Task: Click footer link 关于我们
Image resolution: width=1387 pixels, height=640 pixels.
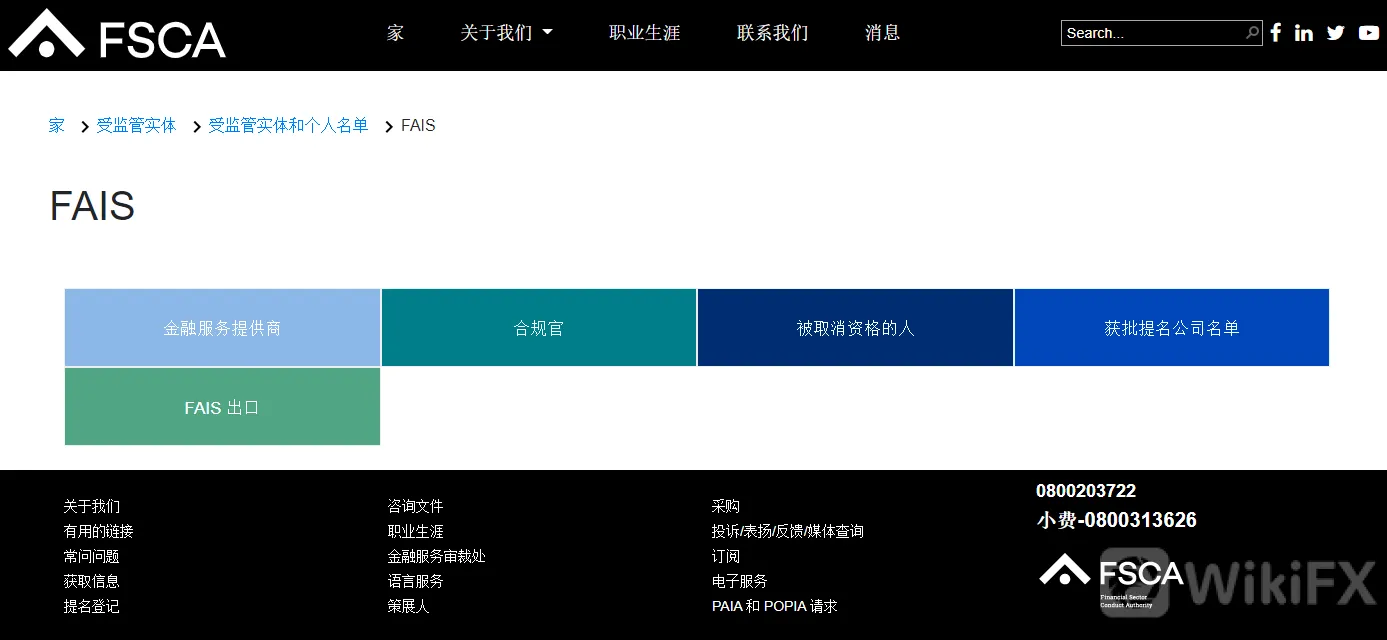Action: 92,507
